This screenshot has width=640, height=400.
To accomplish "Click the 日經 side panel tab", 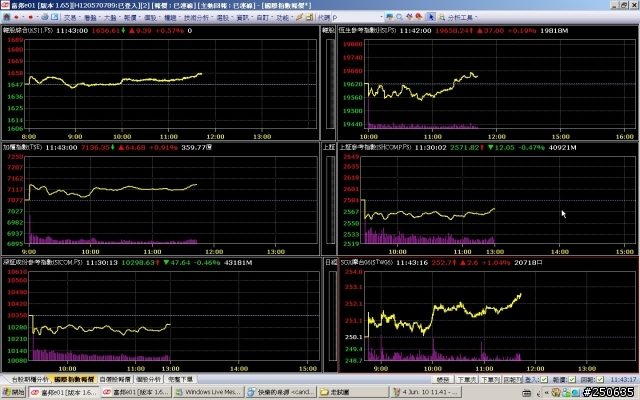I will pyautogui.click(x=331, y=262).
